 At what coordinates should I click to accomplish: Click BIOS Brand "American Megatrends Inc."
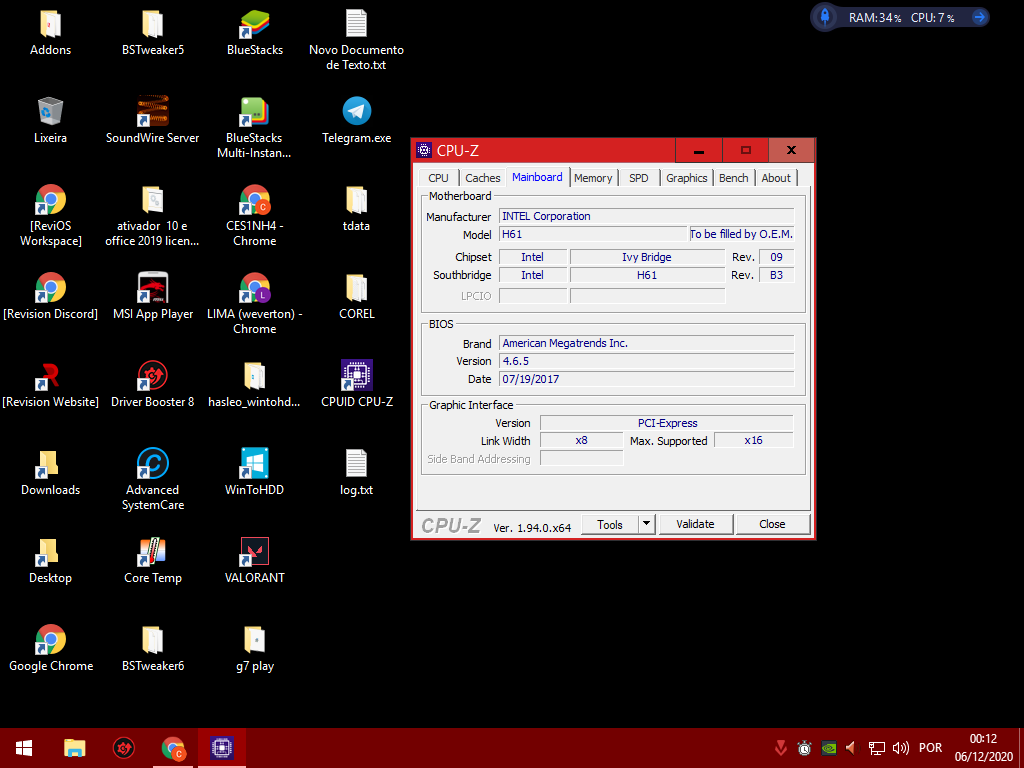click(x=647, y=344)
